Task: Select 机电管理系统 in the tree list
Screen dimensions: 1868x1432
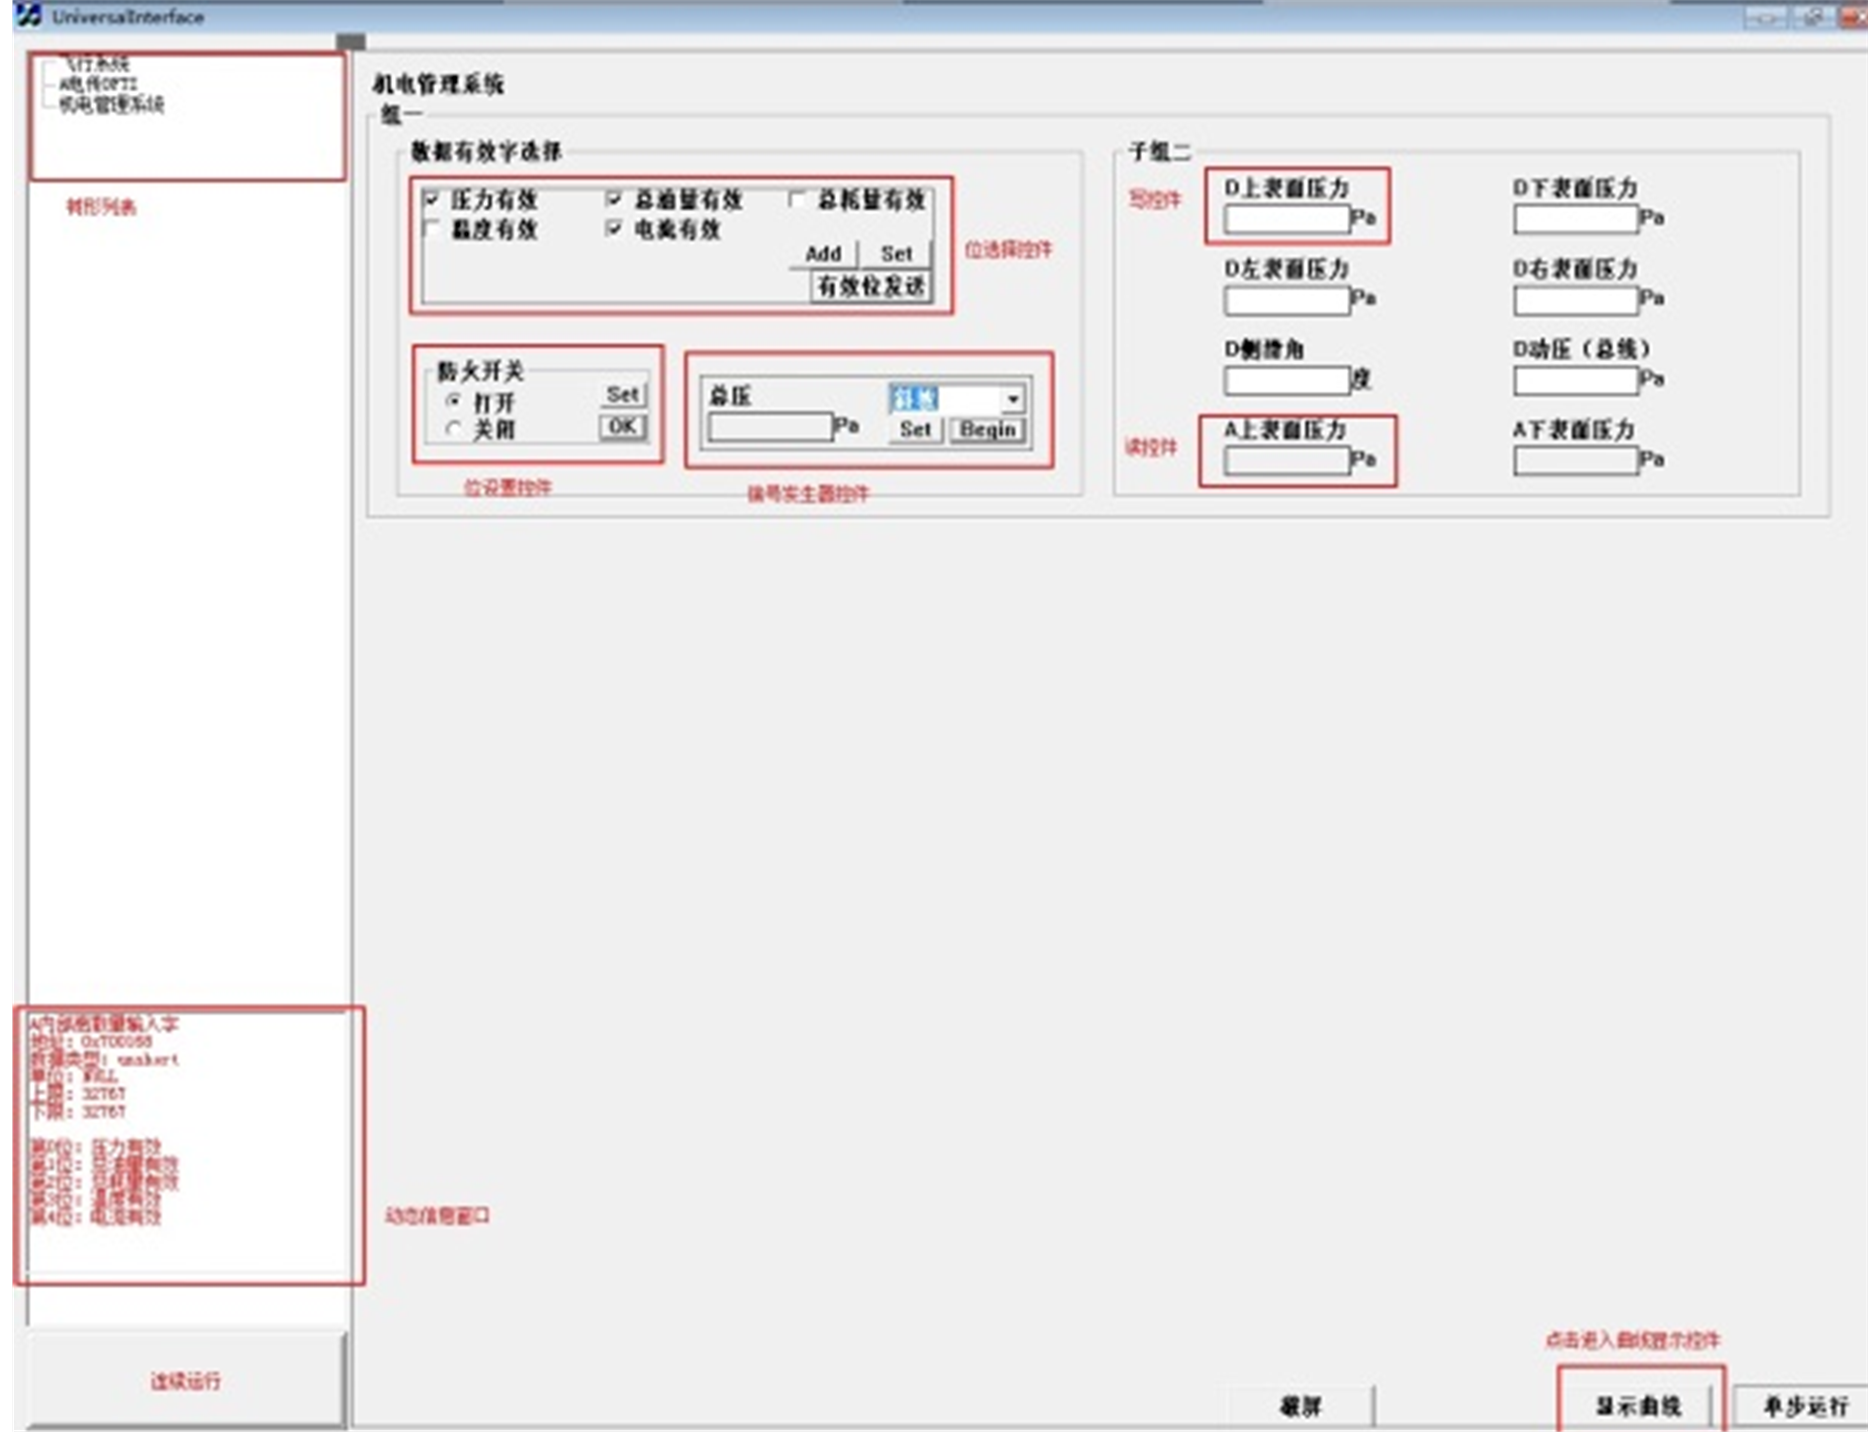Action: coord(111,104)
